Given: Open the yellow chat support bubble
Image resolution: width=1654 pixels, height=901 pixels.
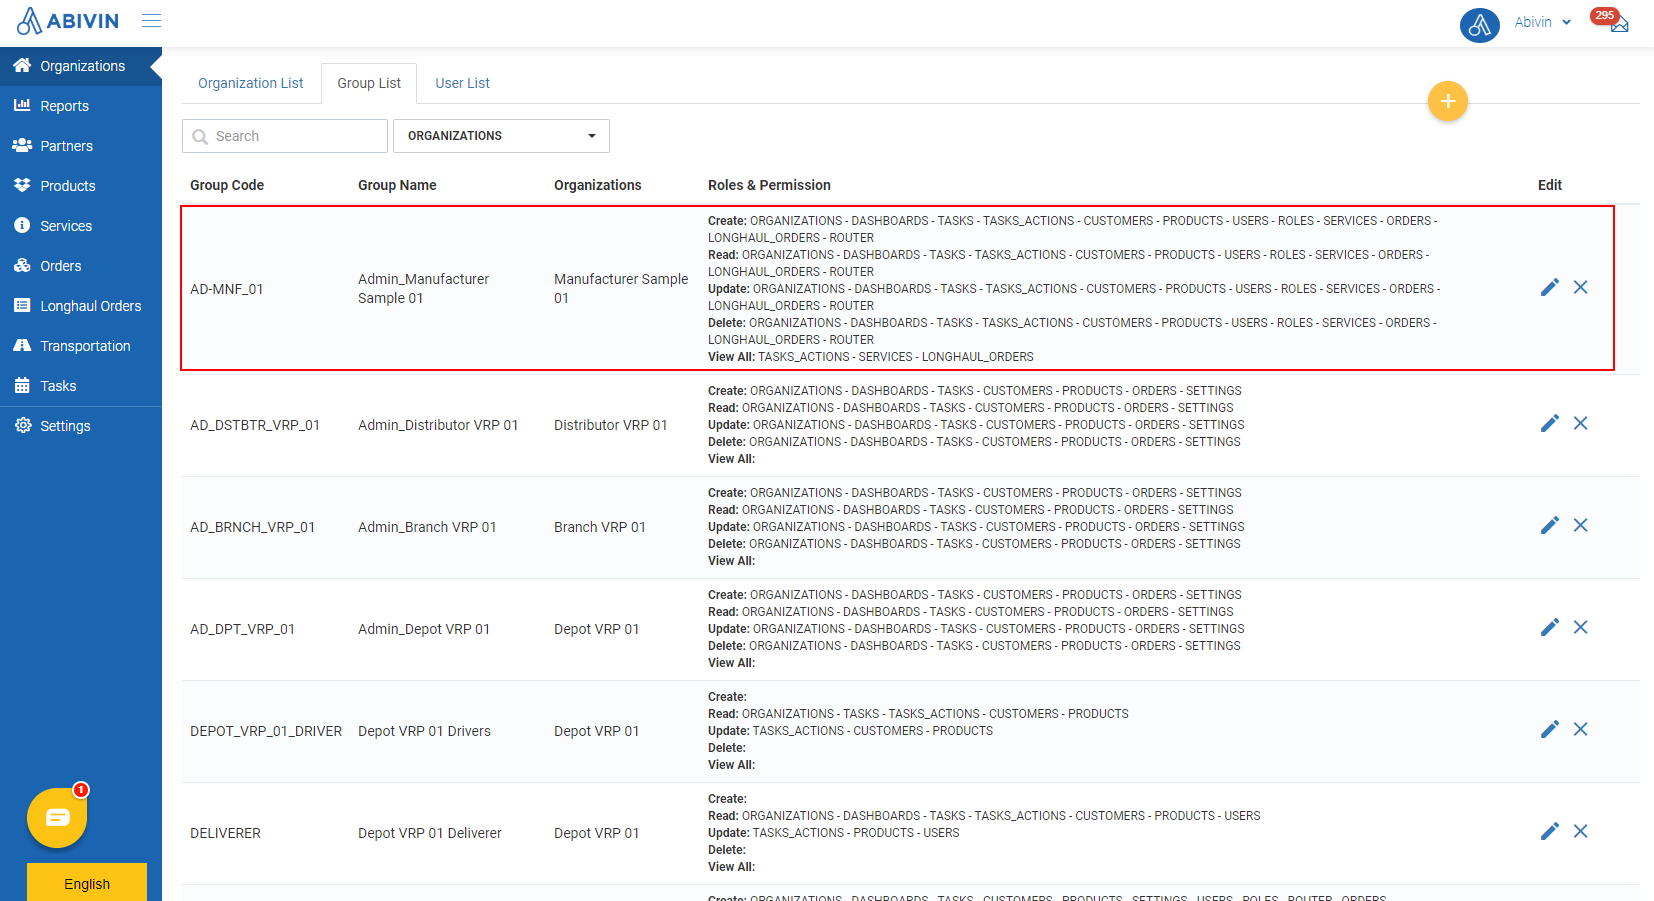Looking at the screenshot, I should pos(57,818).
